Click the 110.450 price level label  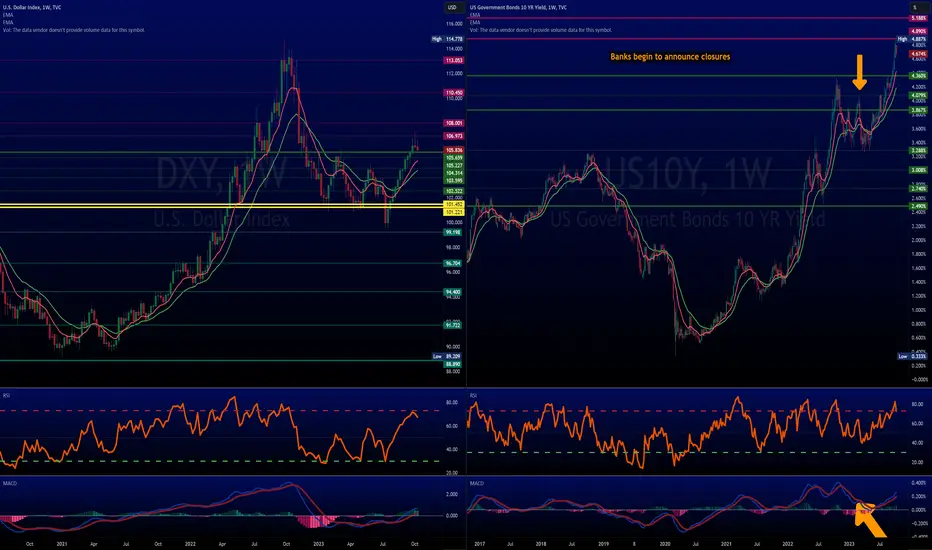pos(454,93)
